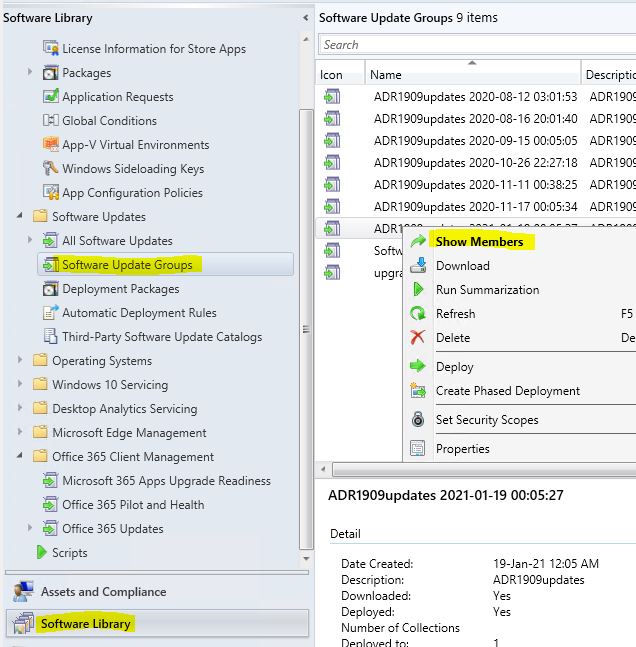Select the Scripts tree item
Screen dimensions: 636x647
click(69, 553)
